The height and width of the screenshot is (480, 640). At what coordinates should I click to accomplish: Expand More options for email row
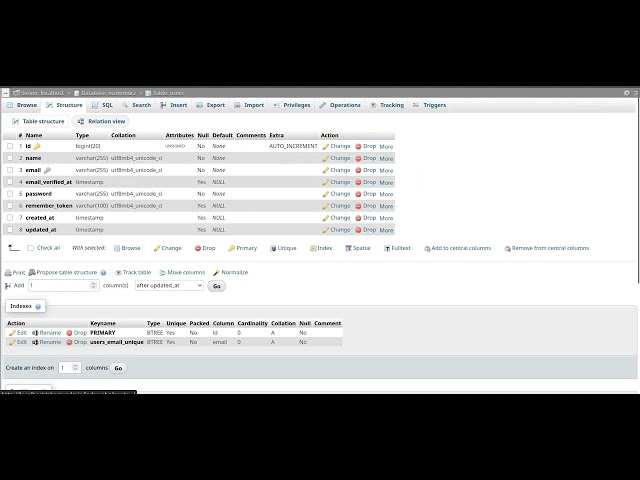pos(386,170)
